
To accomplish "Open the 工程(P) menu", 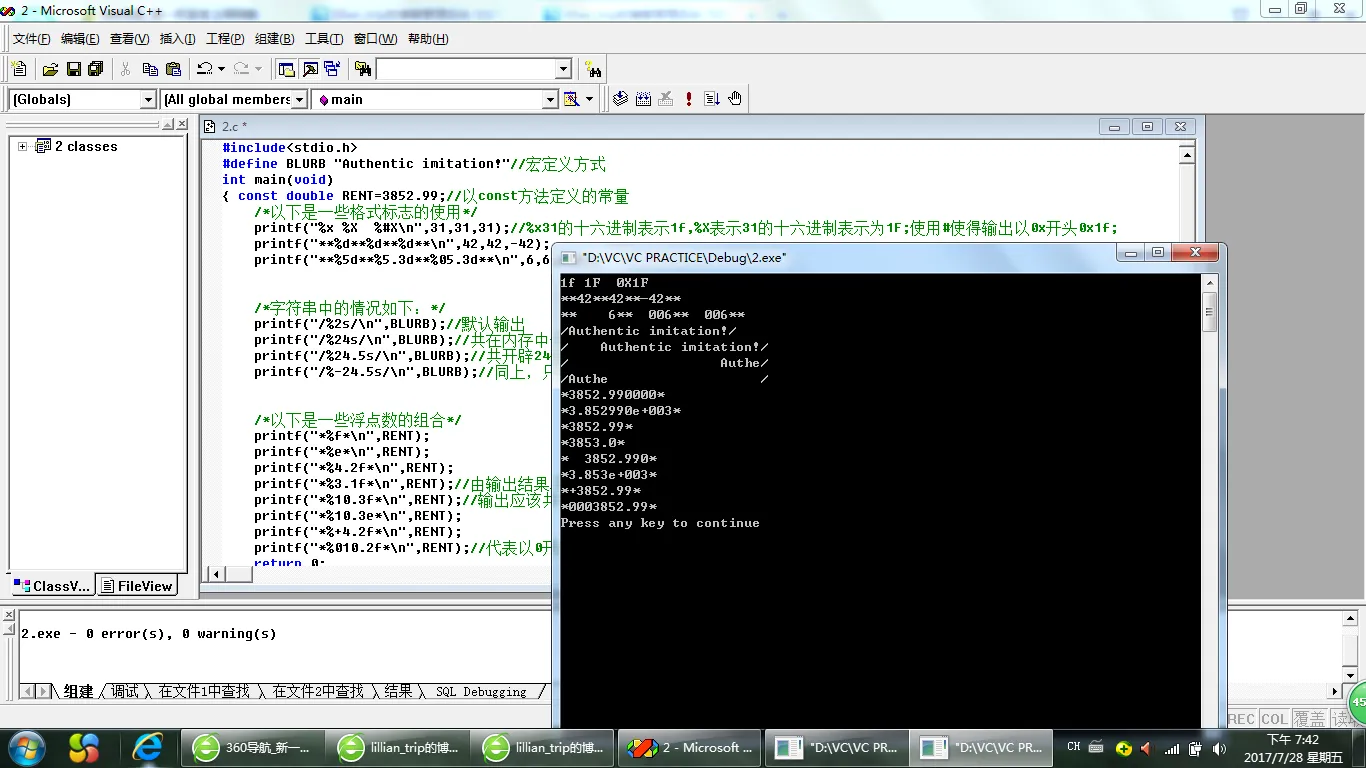I will coord(225,39).
